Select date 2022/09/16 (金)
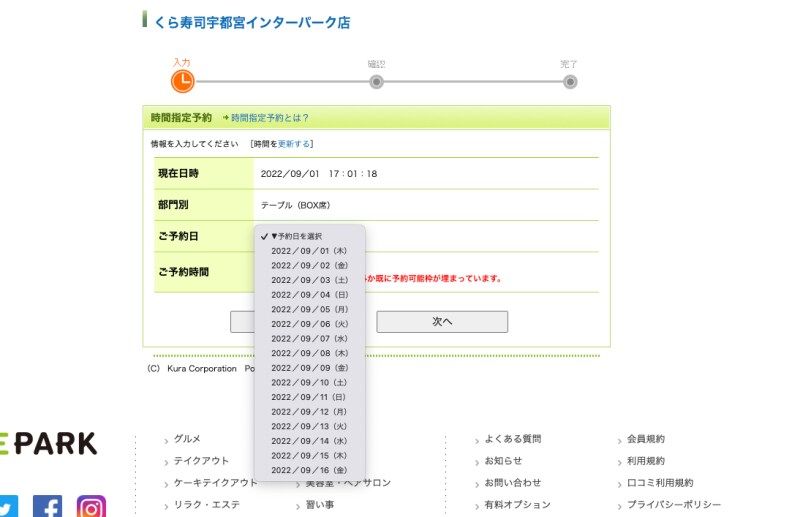 [x=310, y=471]
